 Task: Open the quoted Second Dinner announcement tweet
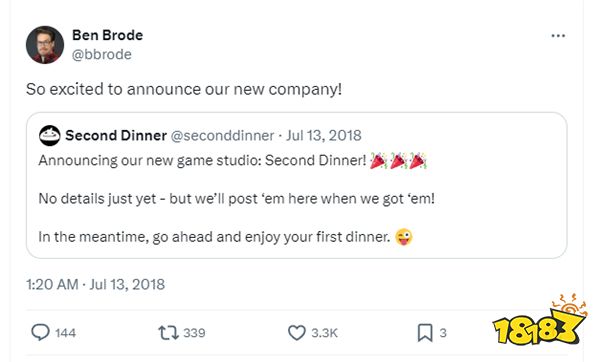tap(297, 185)
